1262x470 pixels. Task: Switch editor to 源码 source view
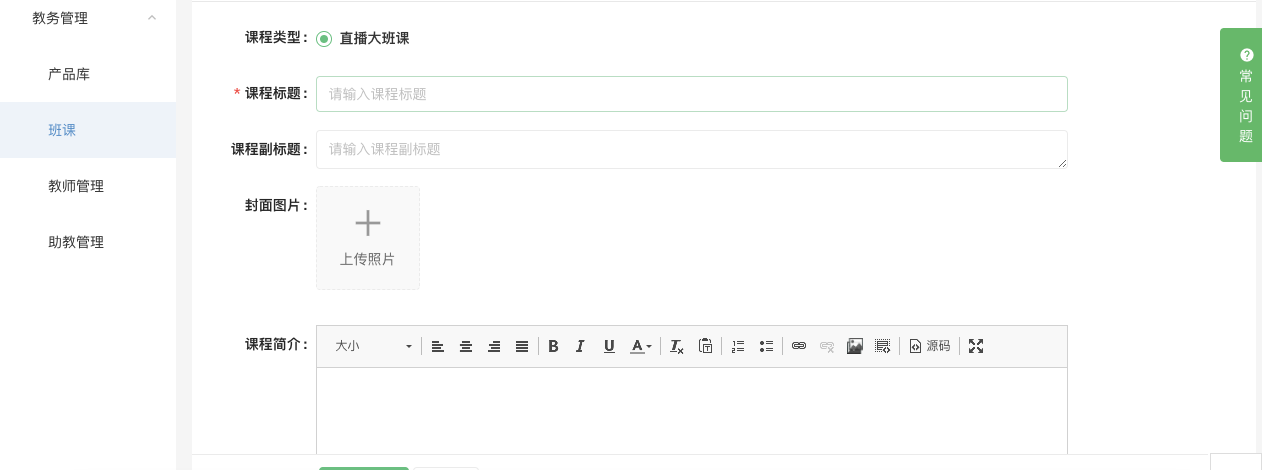pos(929,346)
